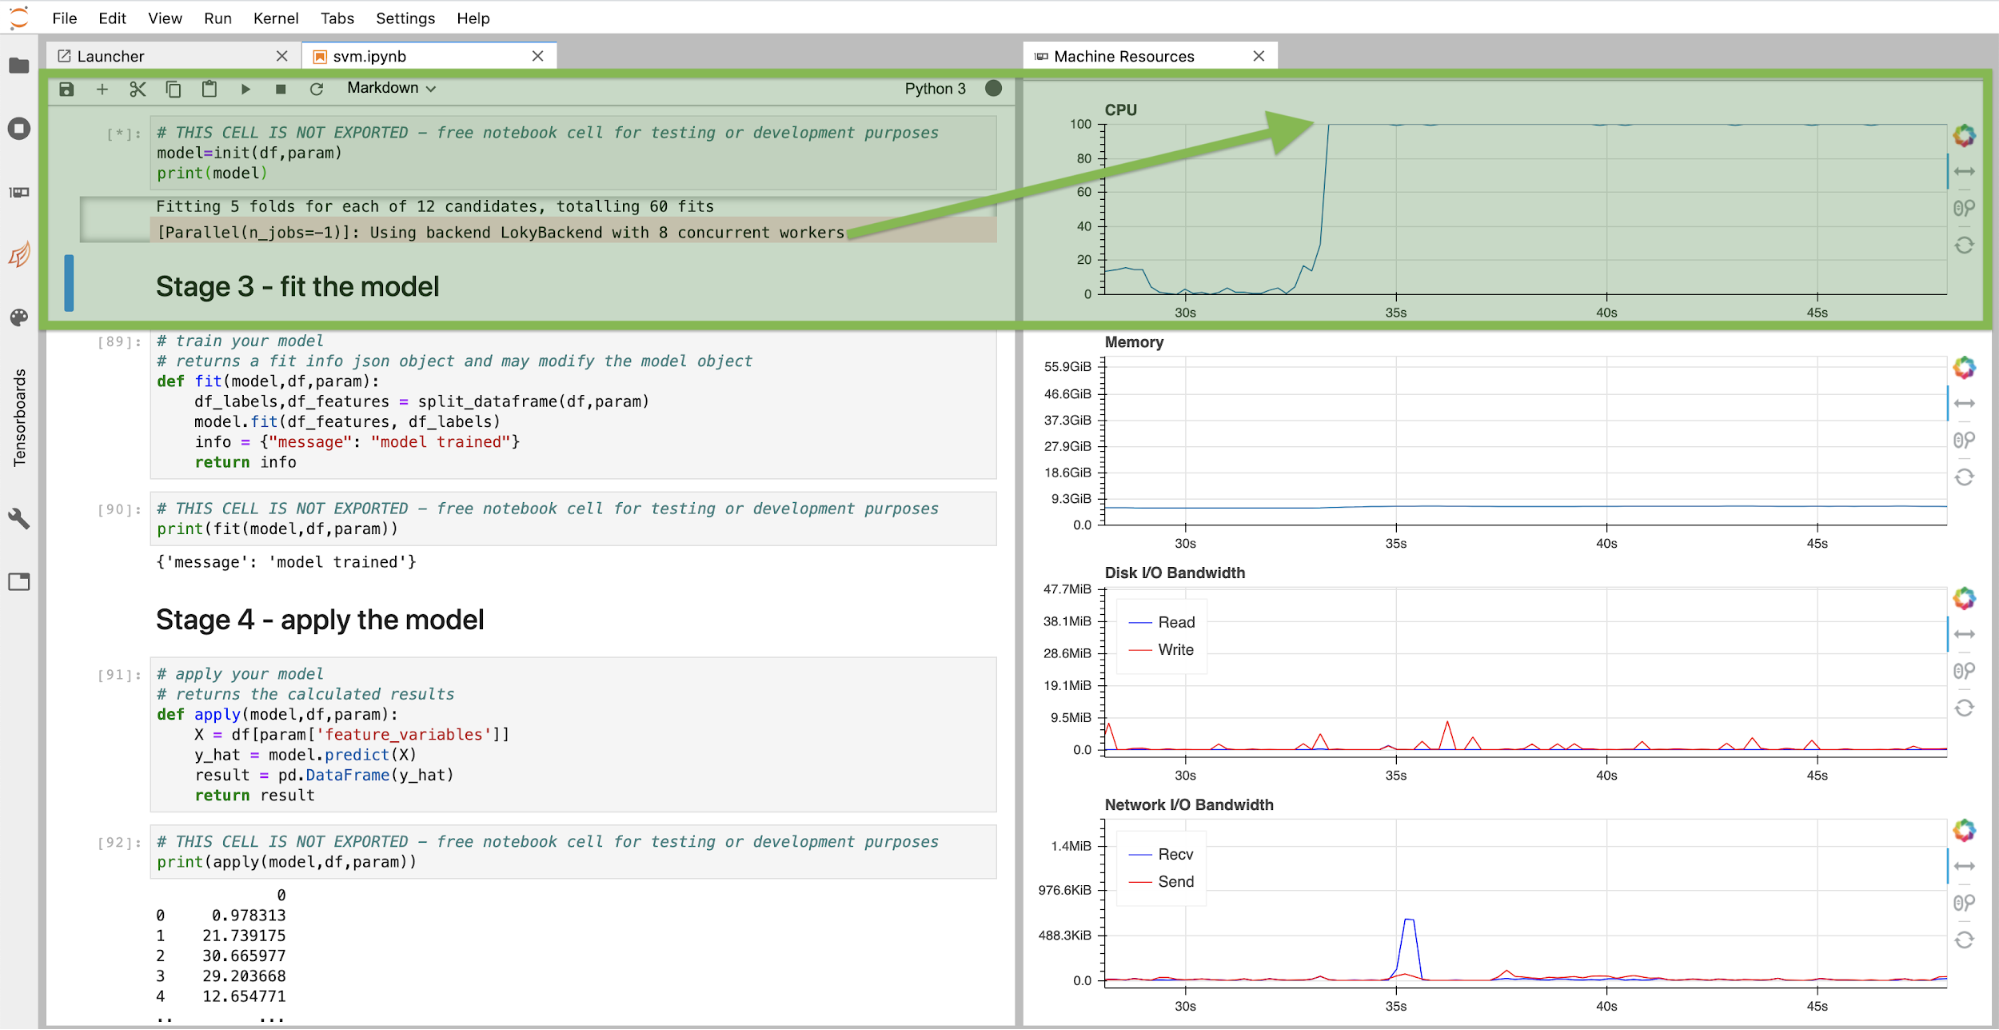Open the Edit menu
1999x1030 pixels.
point(112,18)
